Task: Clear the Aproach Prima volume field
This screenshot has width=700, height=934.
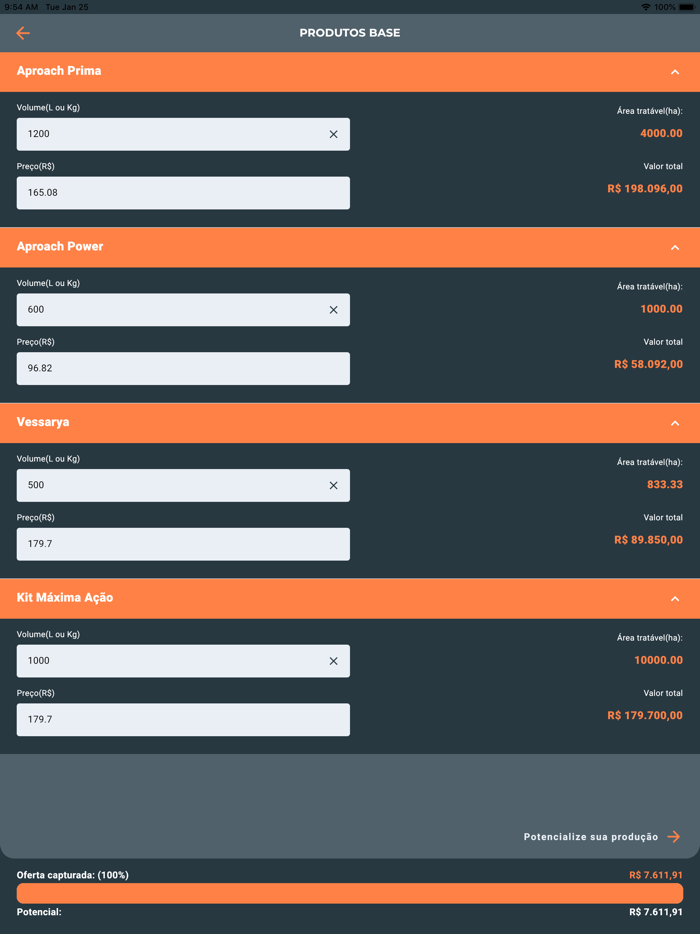Action: [x=334, y=134]
